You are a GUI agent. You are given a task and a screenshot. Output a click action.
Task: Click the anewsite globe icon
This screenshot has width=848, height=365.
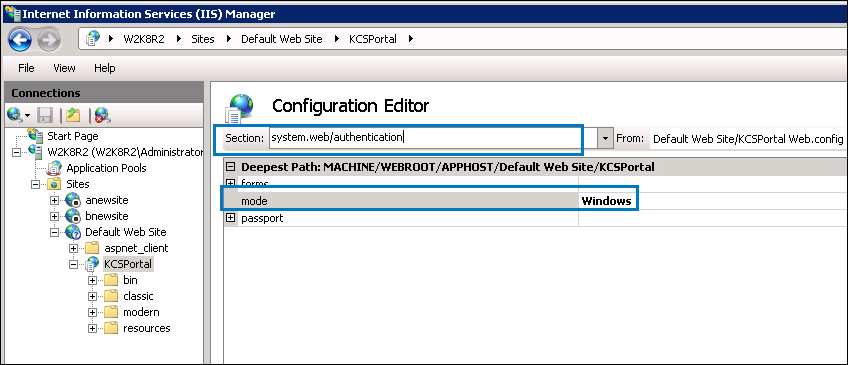click(73, 200)
